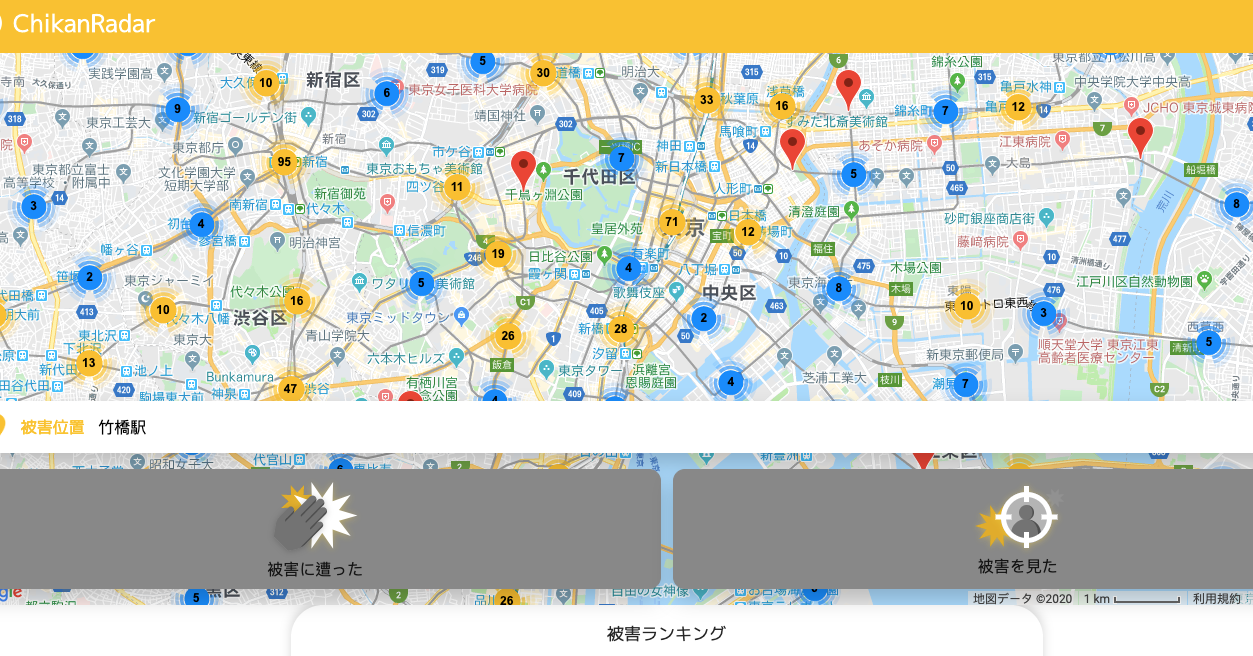Select the cluster marker numbered 11
The width and height of the screenshot is (1253, 656).
(x=457, y=187)
